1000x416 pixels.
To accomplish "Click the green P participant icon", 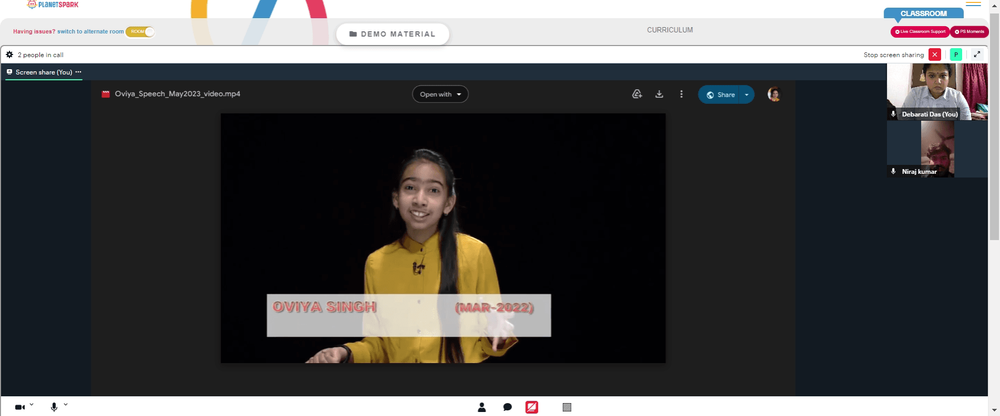I will tap(956, 55).
